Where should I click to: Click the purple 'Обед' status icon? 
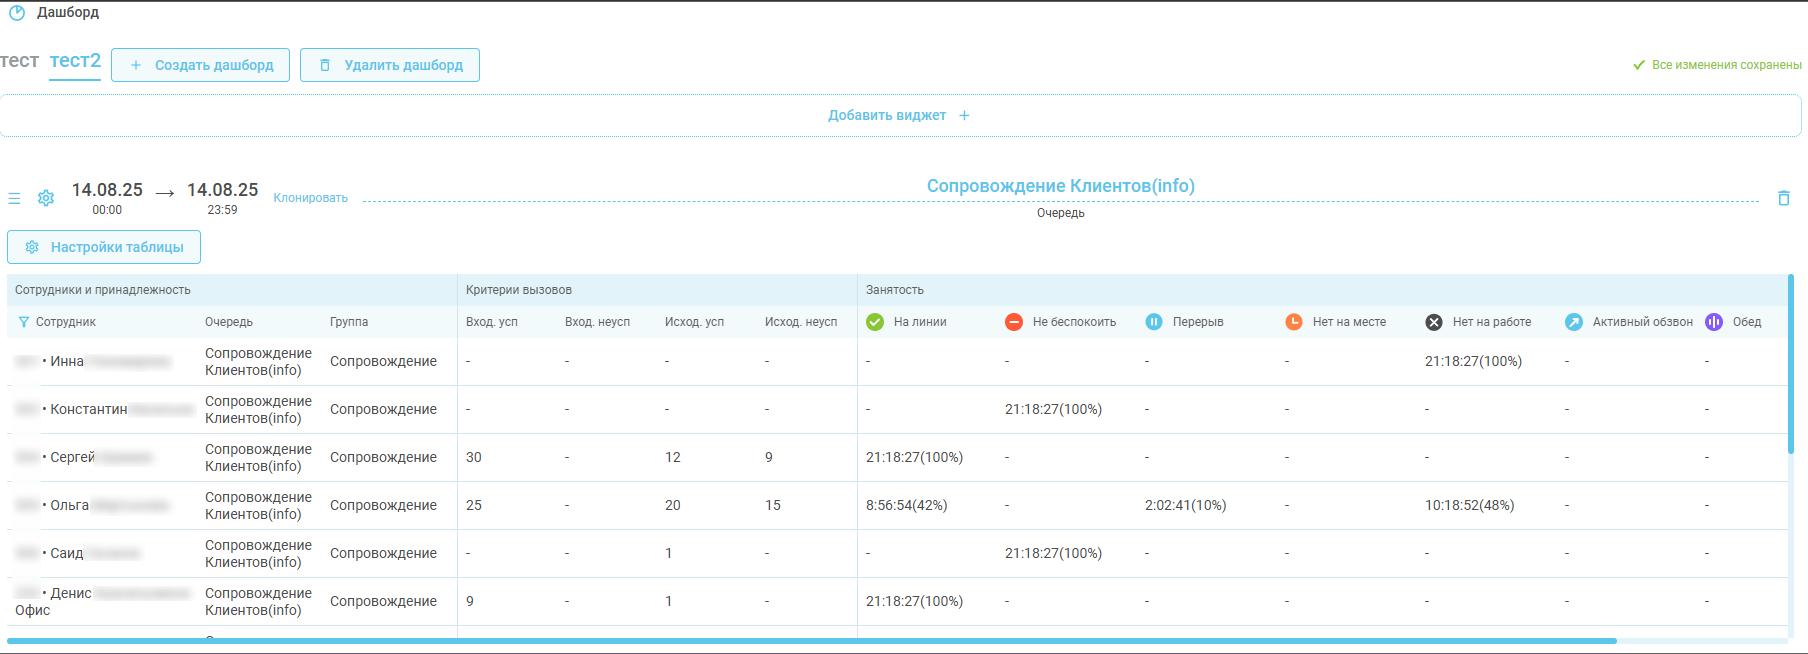(x=1714, y=322)
